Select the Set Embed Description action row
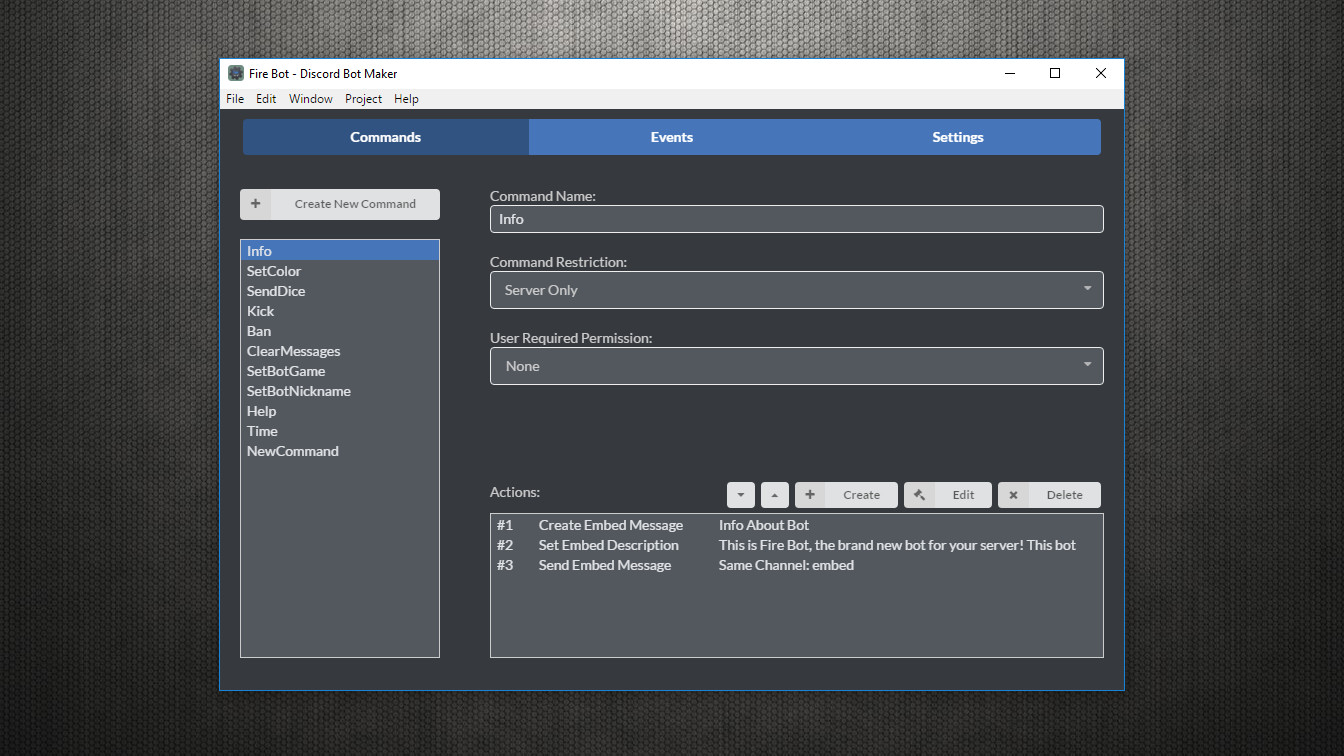 tap(700, 545)
